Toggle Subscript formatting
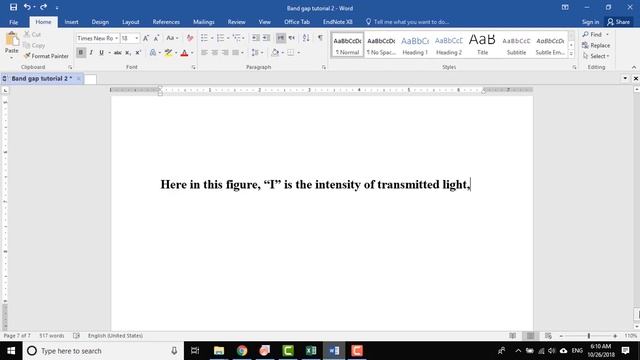 point(128,53)
